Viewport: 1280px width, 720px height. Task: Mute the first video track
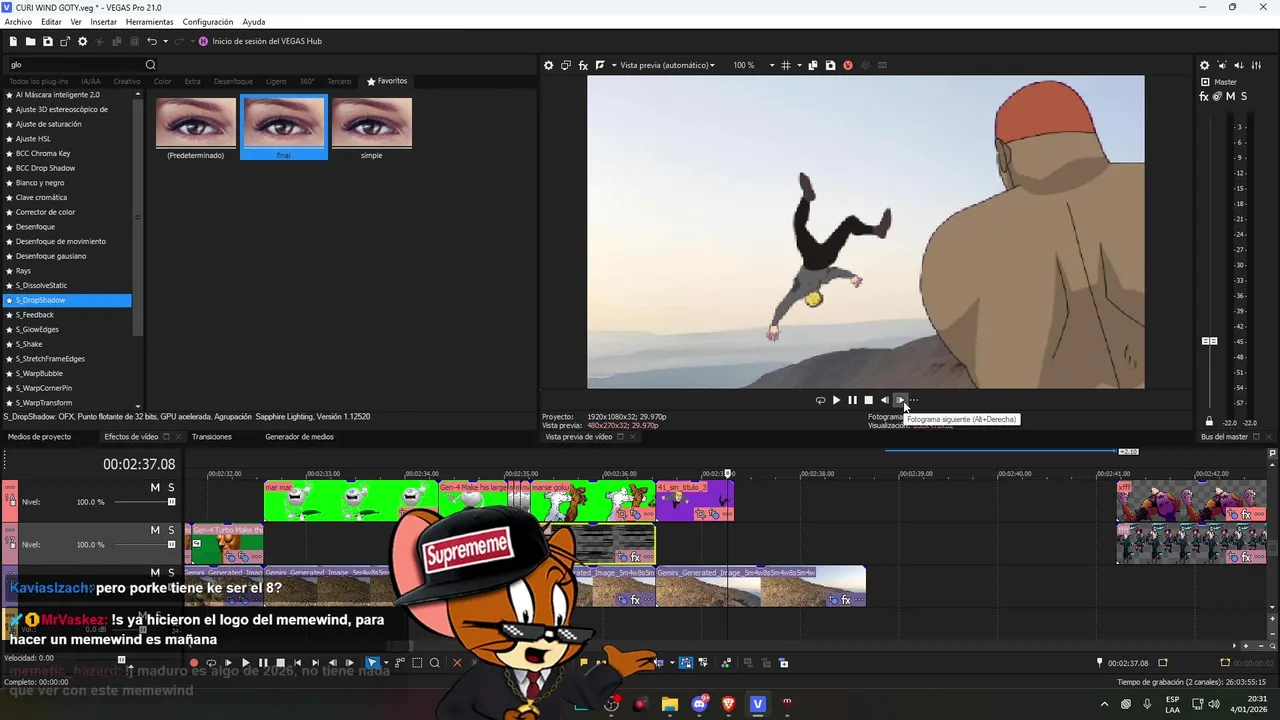coord(155,487)
